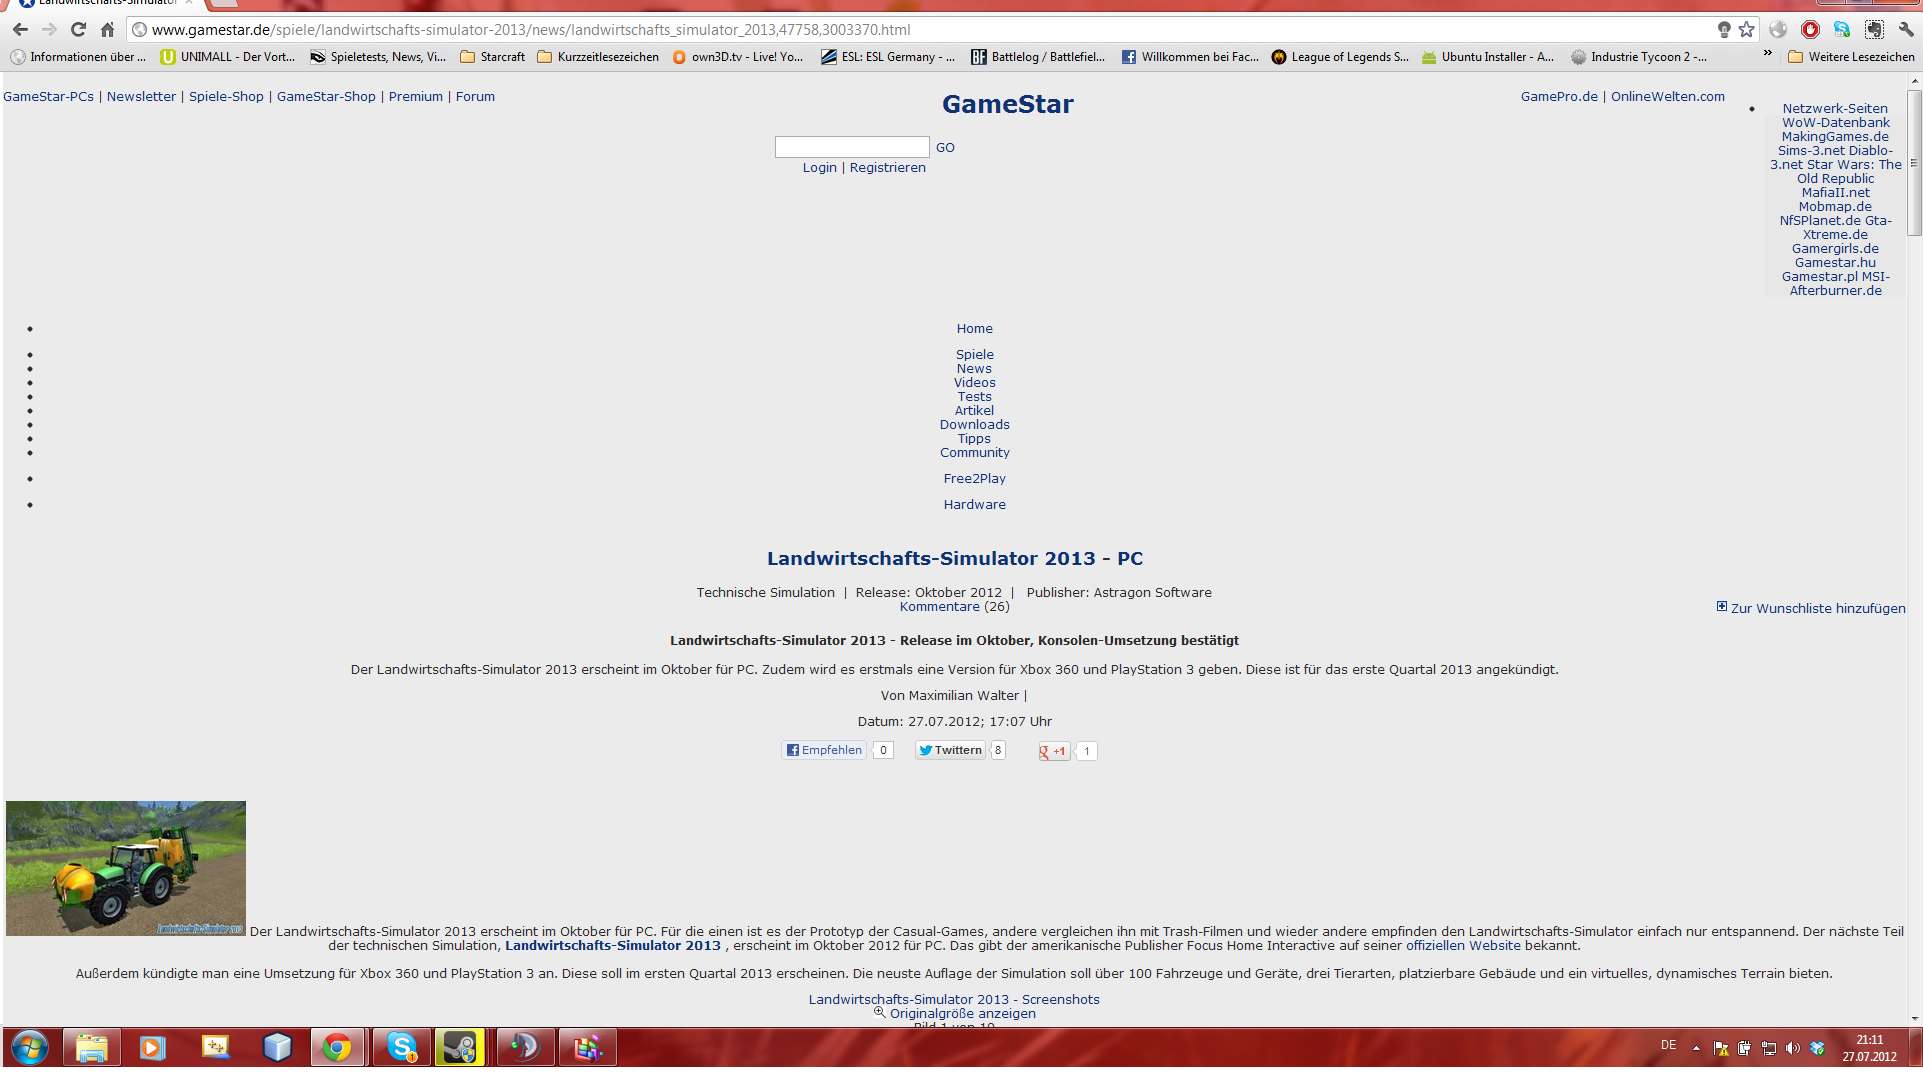Click the Twittern share button

point(950,750)
